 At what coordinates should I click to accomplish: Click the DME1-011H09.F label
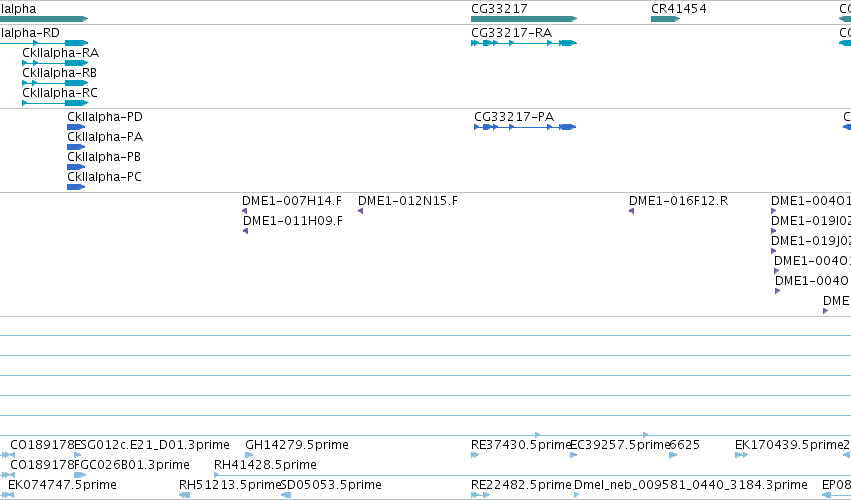point(293,221)
